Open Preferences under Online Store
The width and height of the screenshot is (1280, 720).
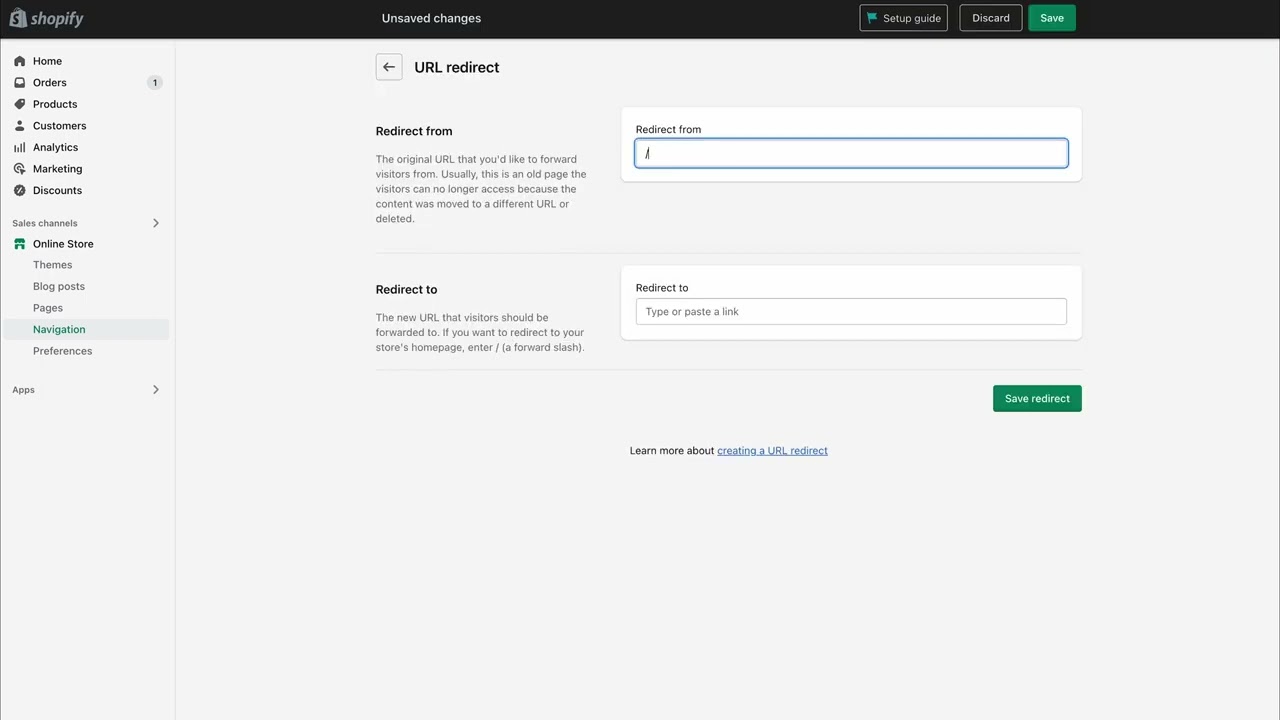pos(62,351)
